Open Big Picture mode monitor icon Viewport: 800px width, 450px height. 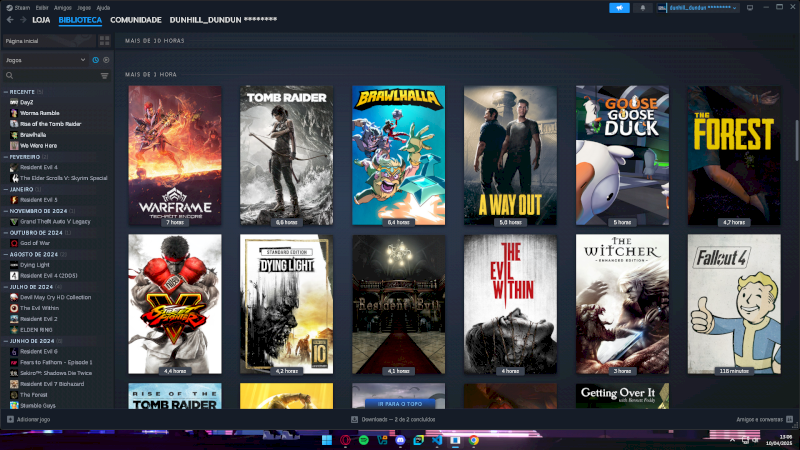(749, 7)
